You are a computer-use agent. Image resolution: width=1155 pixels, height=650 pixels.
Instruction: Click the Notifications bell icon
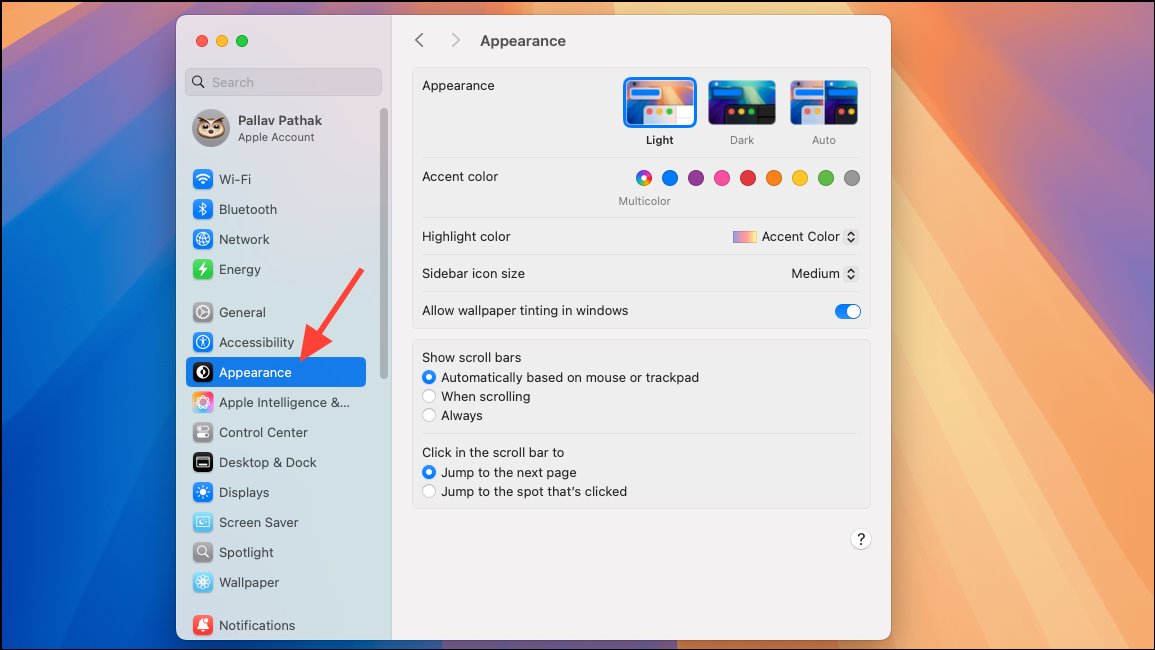coord(203,625)
